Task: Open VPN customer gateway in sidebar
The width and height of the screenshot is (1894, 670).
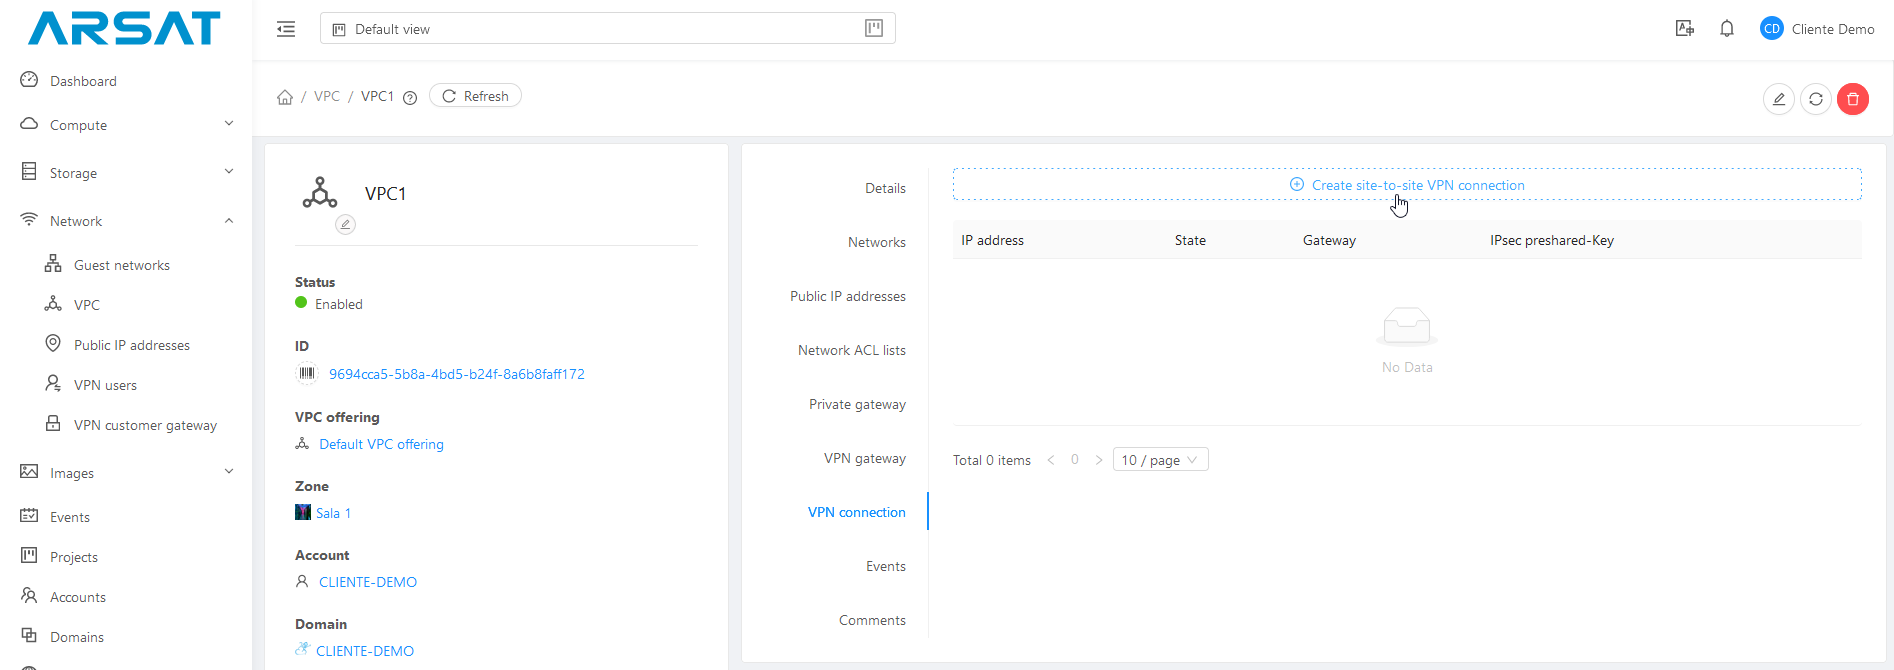Action: pos(145,425)
